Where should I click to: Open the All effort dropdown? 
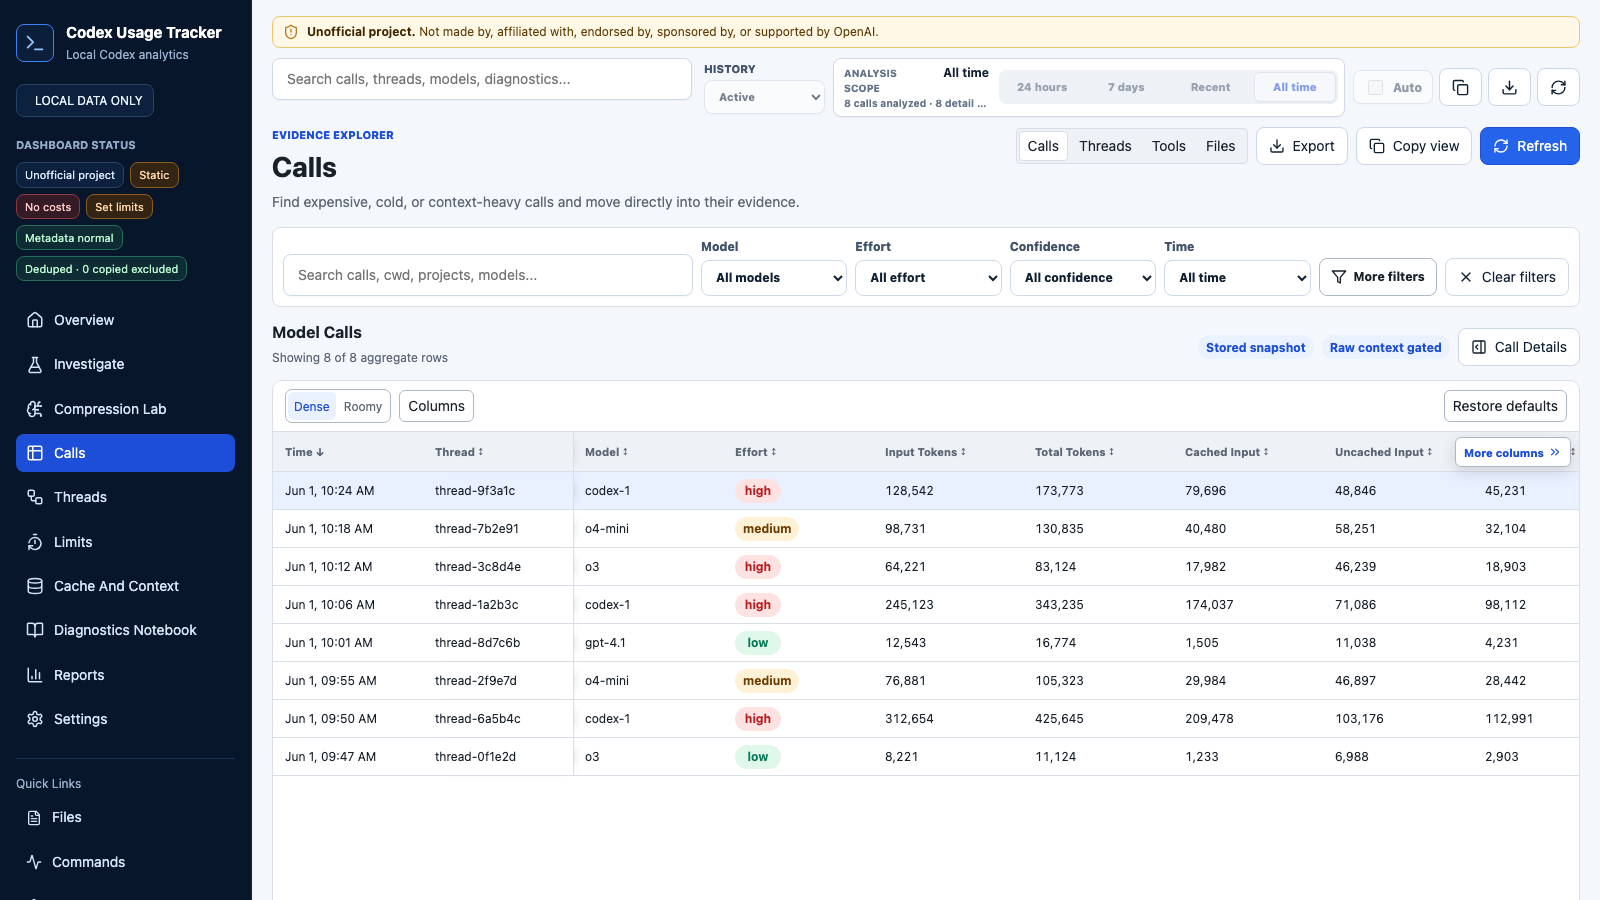point(928,278)
